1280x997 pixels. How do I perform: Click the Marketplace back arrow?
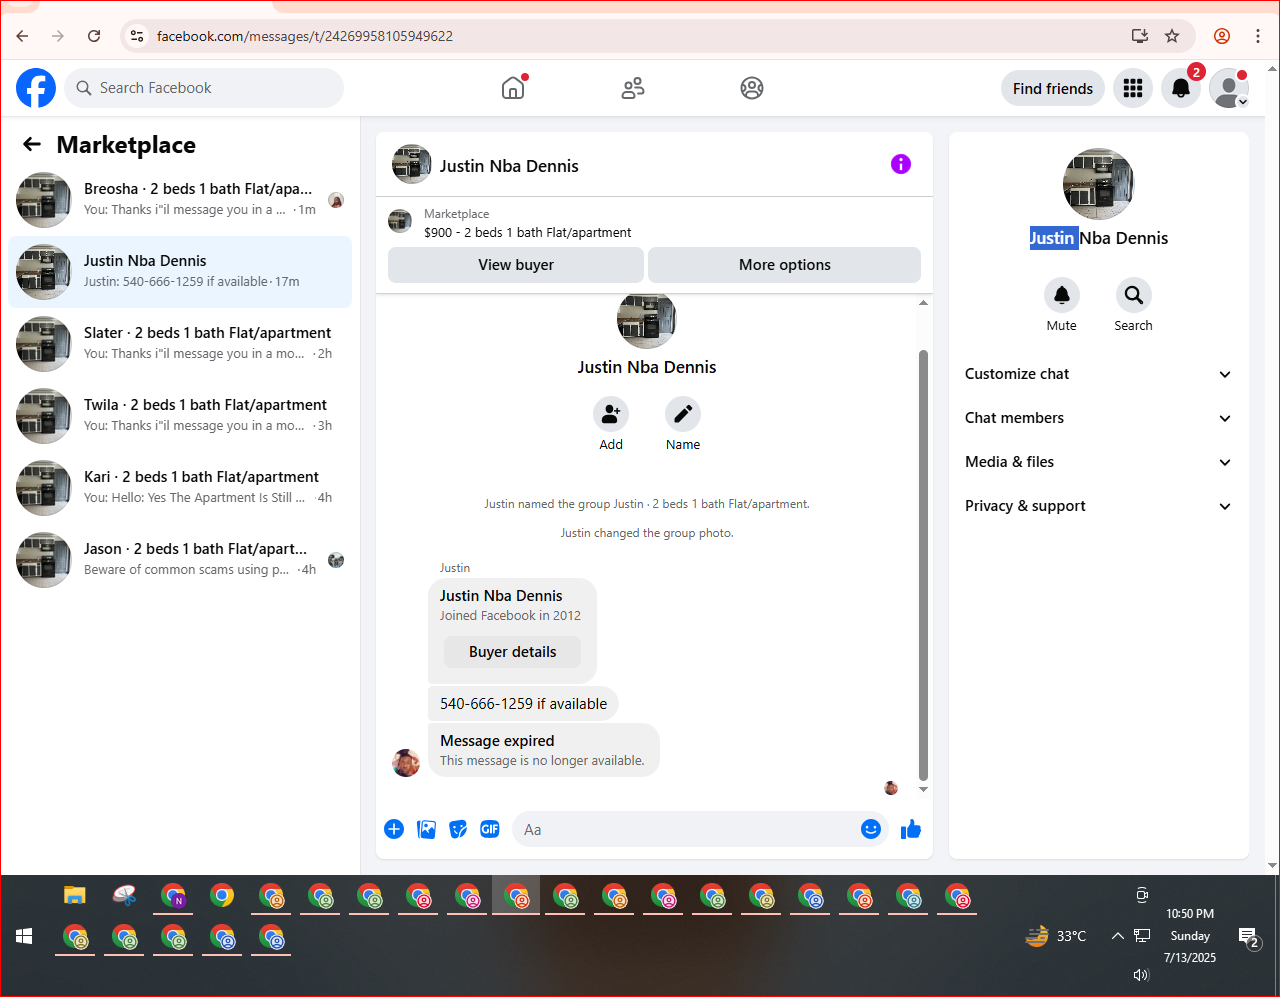pos(32,145)
